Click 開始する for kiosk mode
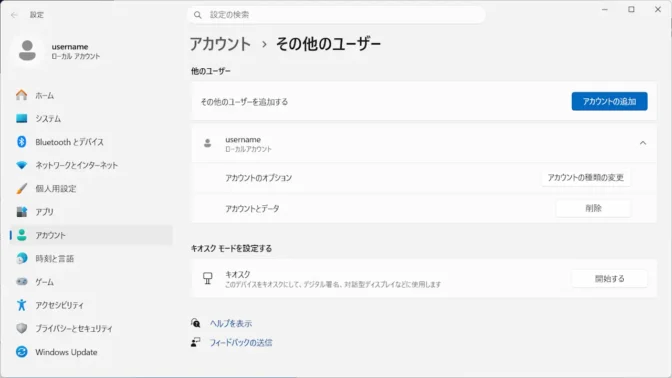Viewport: 672px width, 378px height. tap(609, 279)
